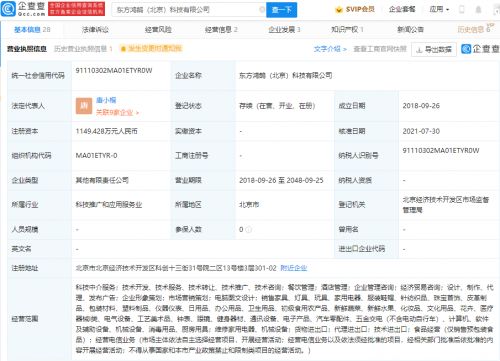Select registration authority 北京经济技术开发区市场监督管理局
The width and height of the screenshot is (500, 361).
(446, 205)
